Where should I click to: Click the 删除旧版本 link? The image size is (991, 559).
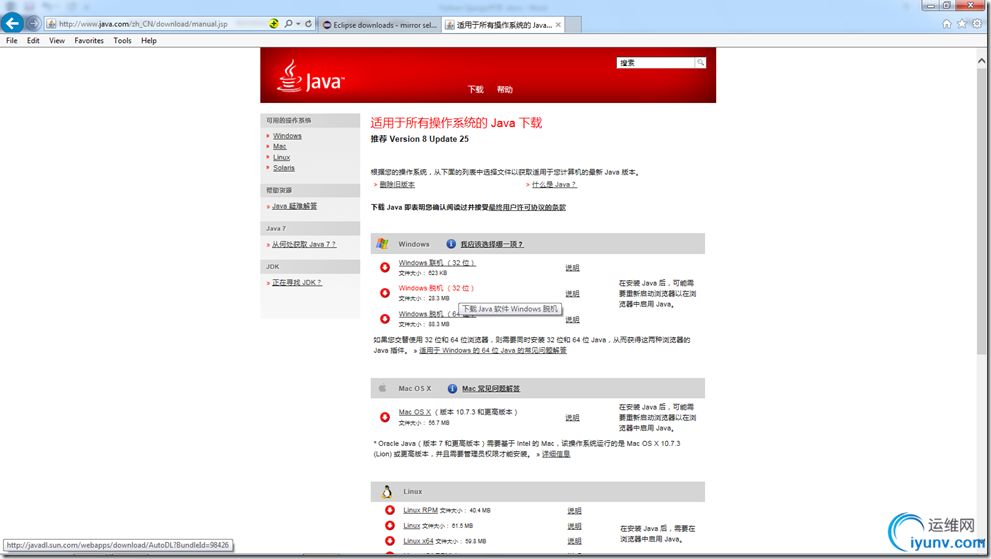click(397, 185)
